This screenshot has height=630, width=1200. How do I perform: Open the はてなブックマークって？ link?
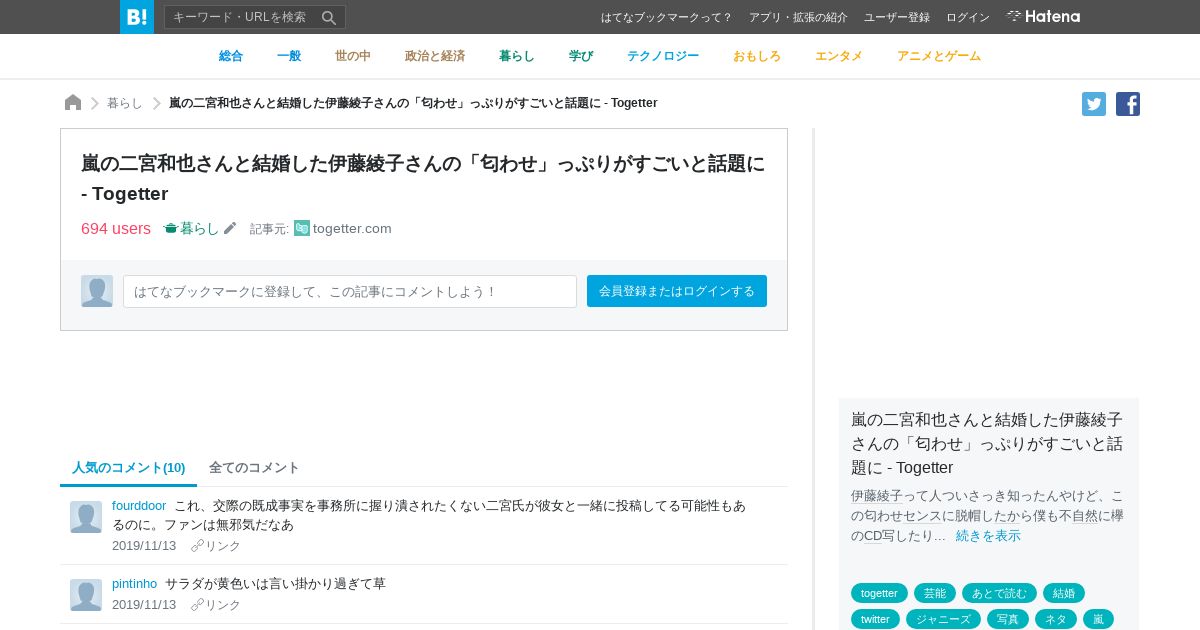click(x=667, y=17)
